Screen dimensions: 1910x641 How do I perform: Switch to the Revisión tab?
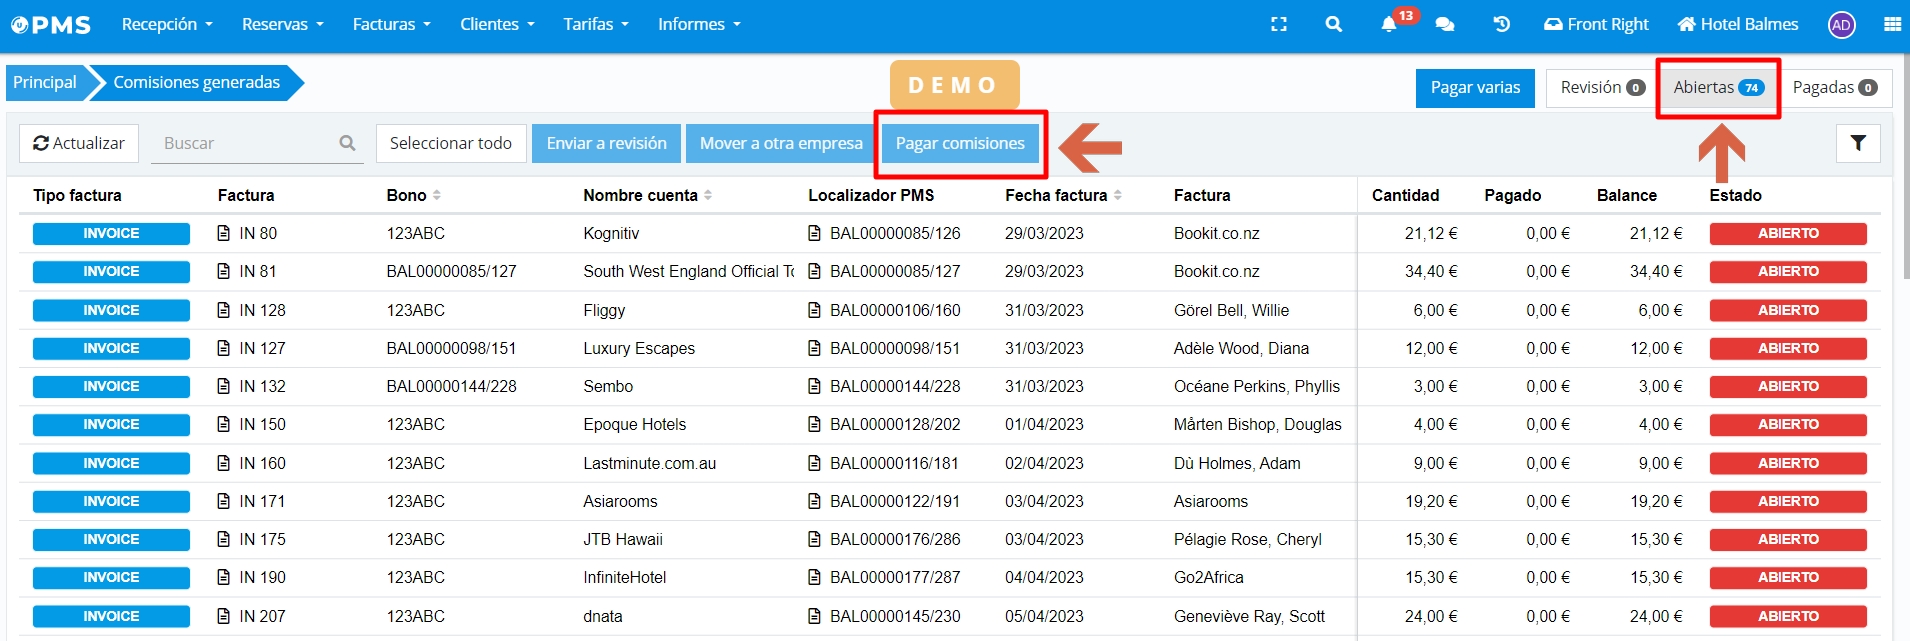1602,88
